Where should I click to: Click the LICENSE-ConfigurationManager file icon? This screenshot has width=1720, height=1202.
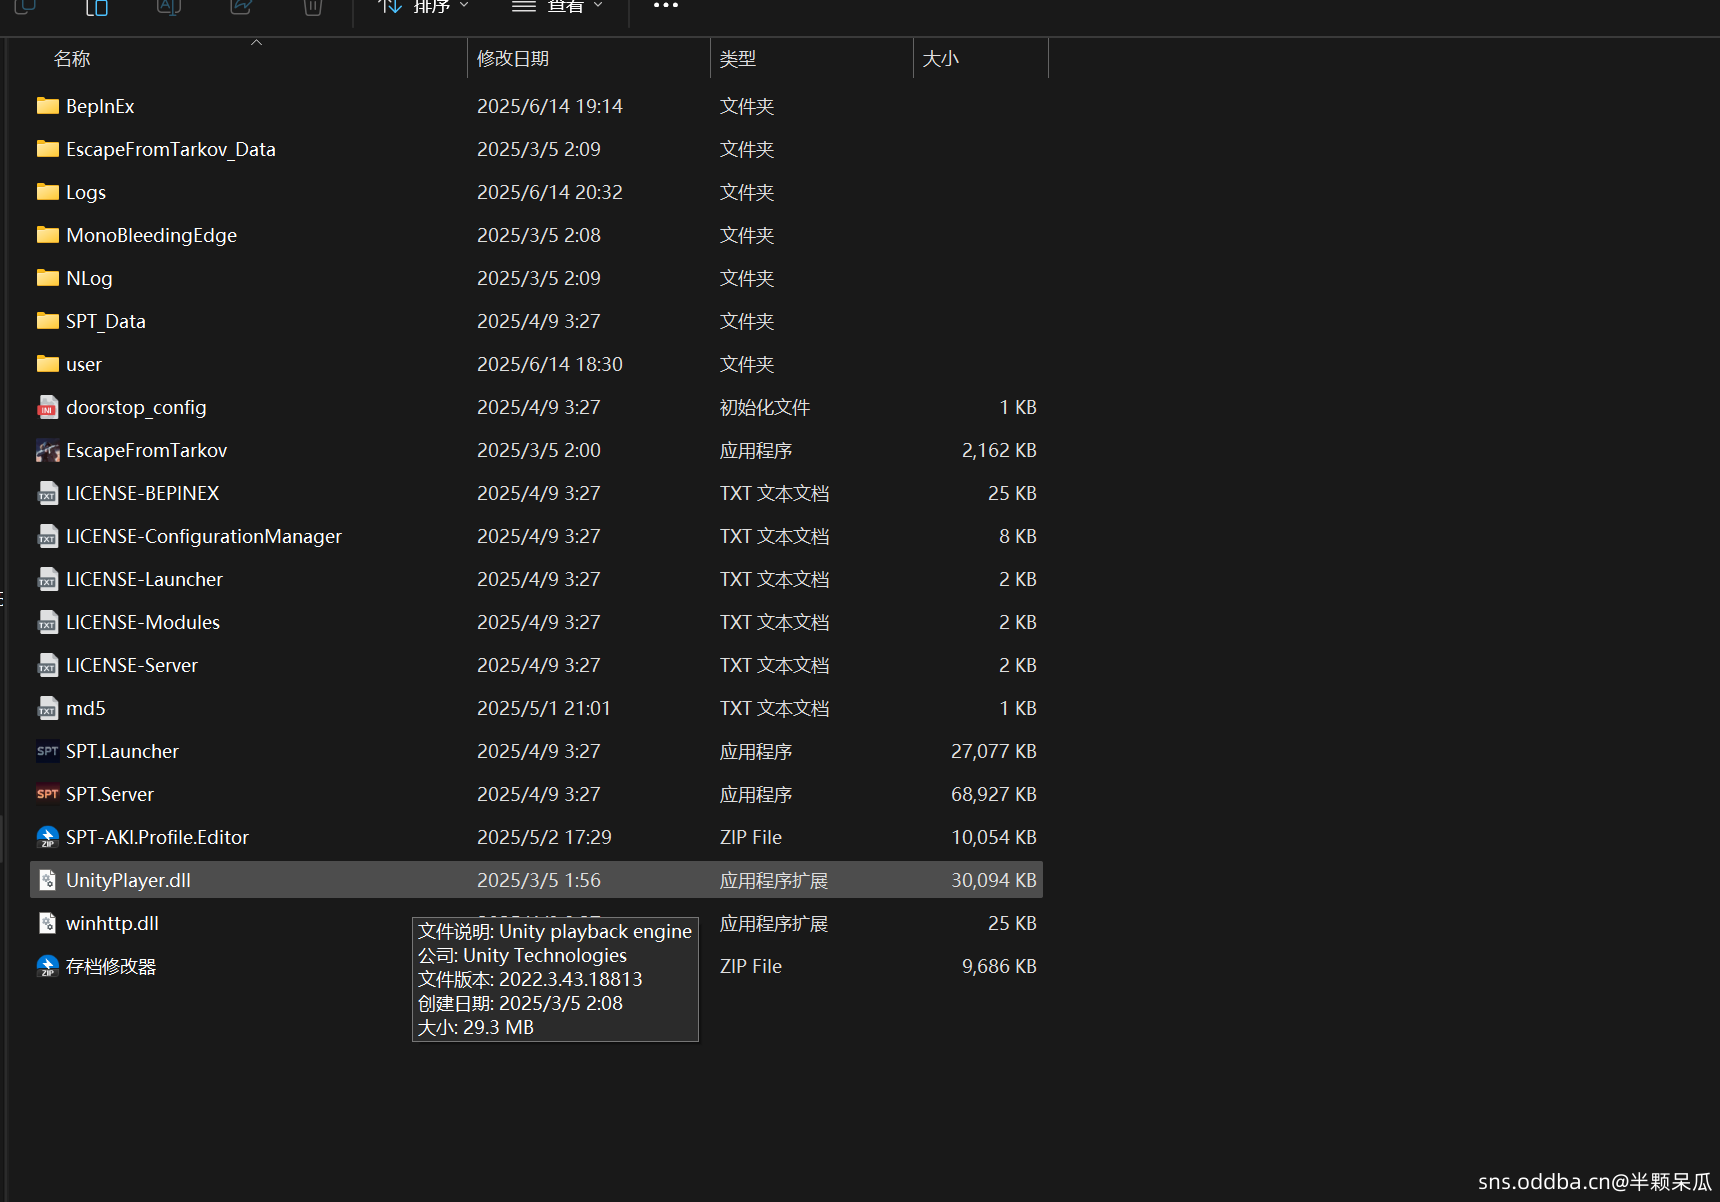coord(47,536)
